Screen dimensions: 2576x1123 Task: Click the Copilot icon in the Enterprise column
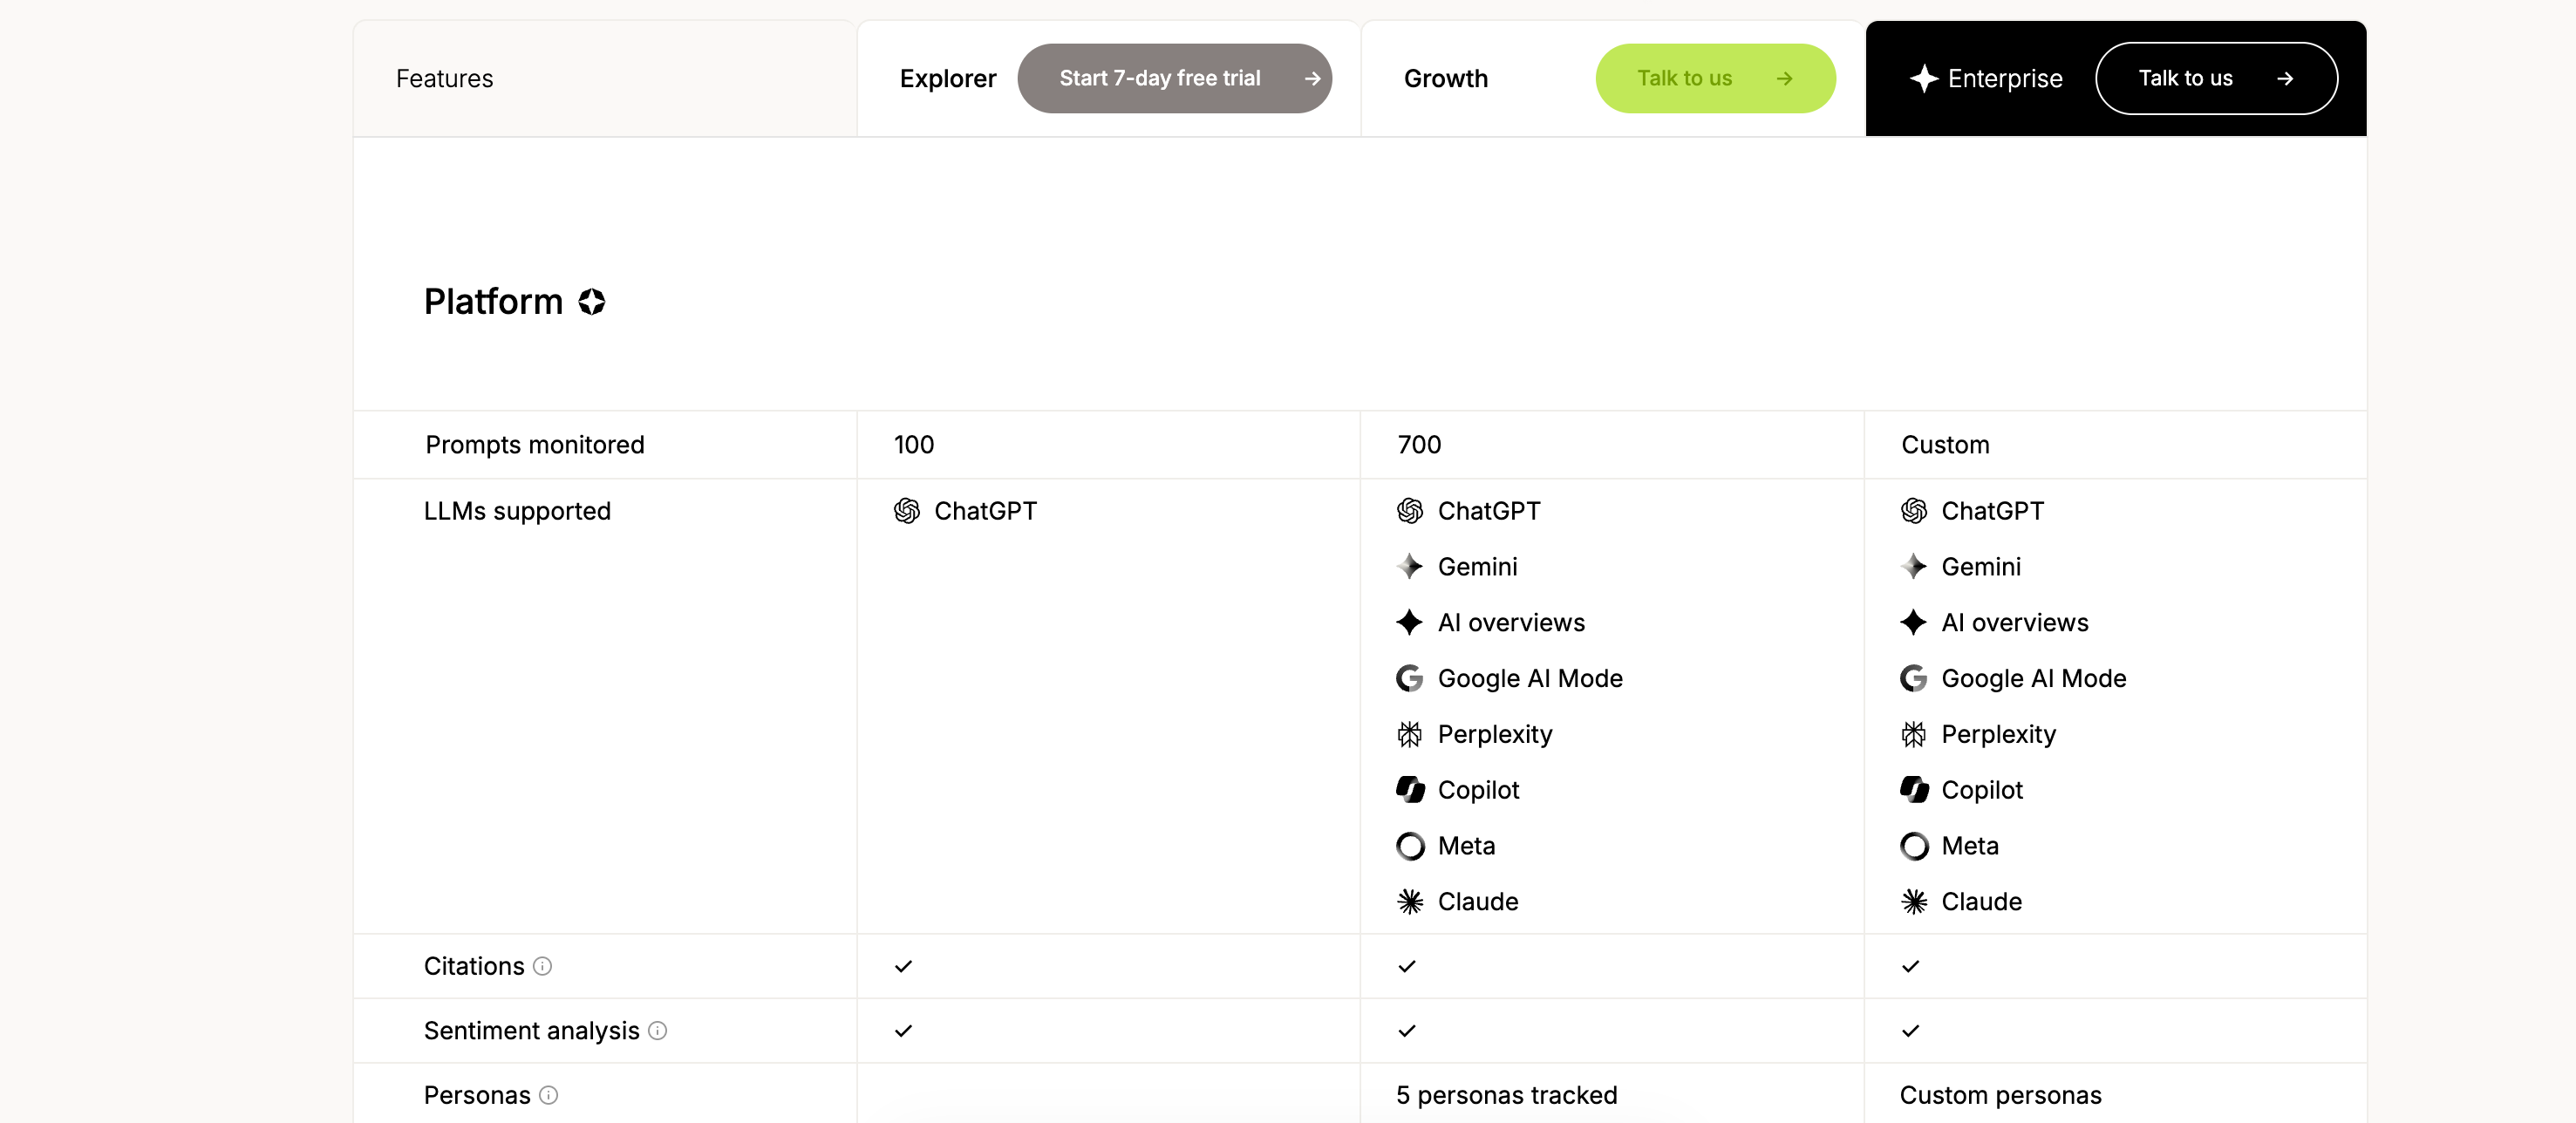[1913, 790]
